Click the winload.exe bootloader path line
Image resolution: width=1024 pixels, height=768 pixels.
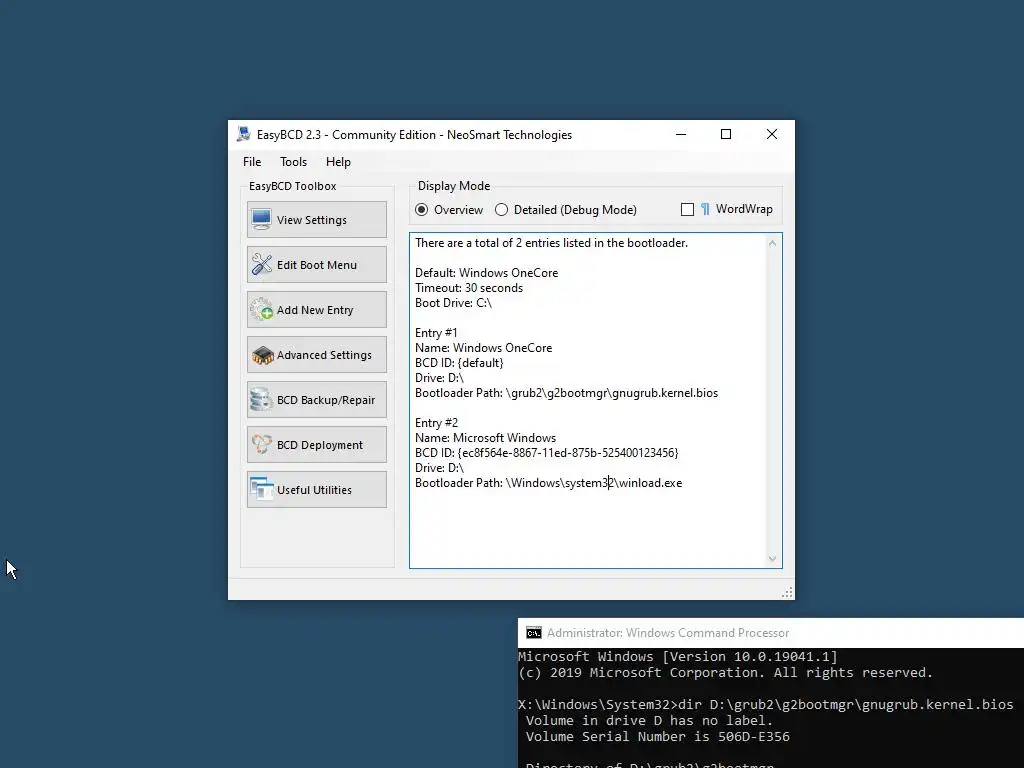click(x=549, y=483)
